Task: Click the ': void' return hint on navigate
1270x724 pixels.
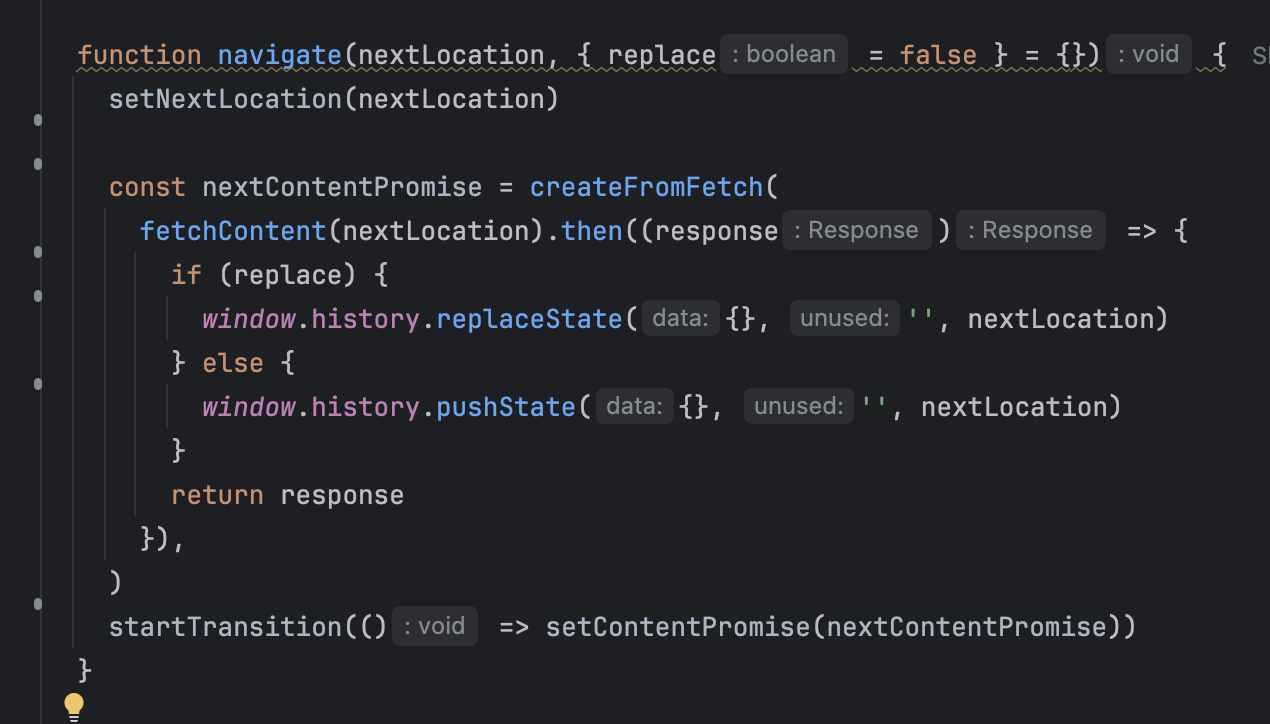Action: (1149, 54)
